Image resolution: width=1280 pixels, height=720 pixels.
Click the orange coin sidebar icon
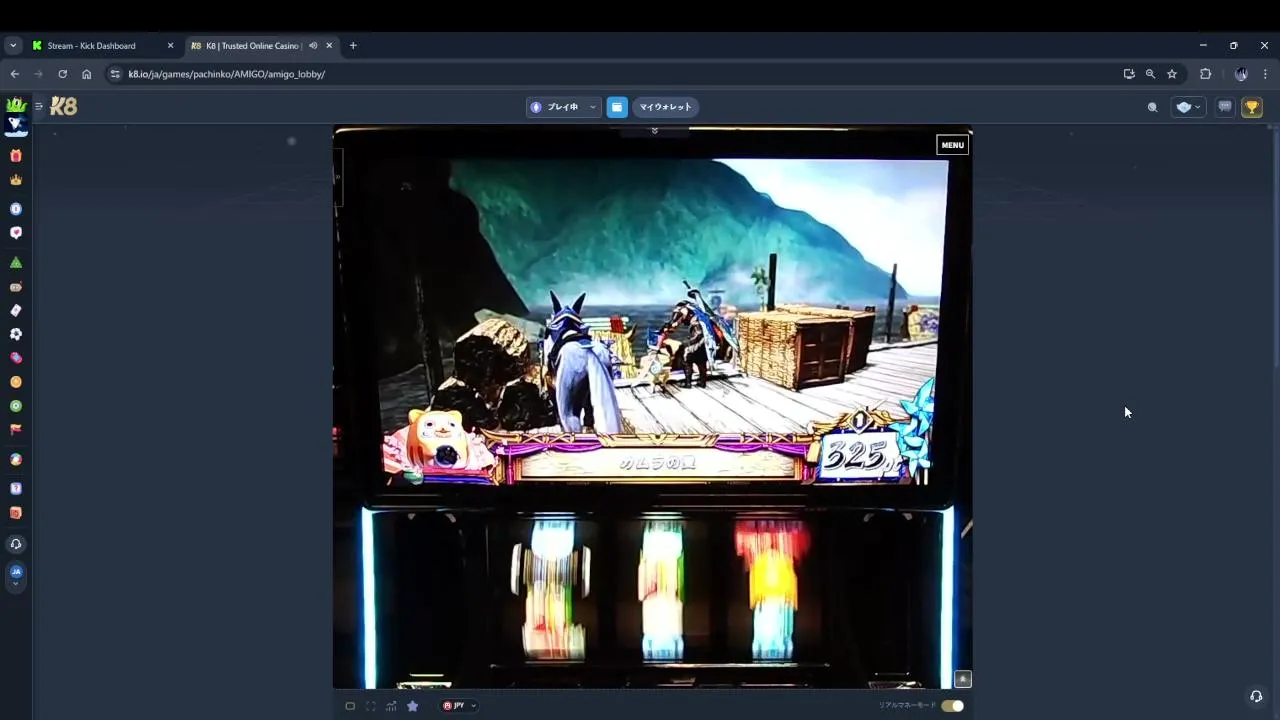click(16, 382)
